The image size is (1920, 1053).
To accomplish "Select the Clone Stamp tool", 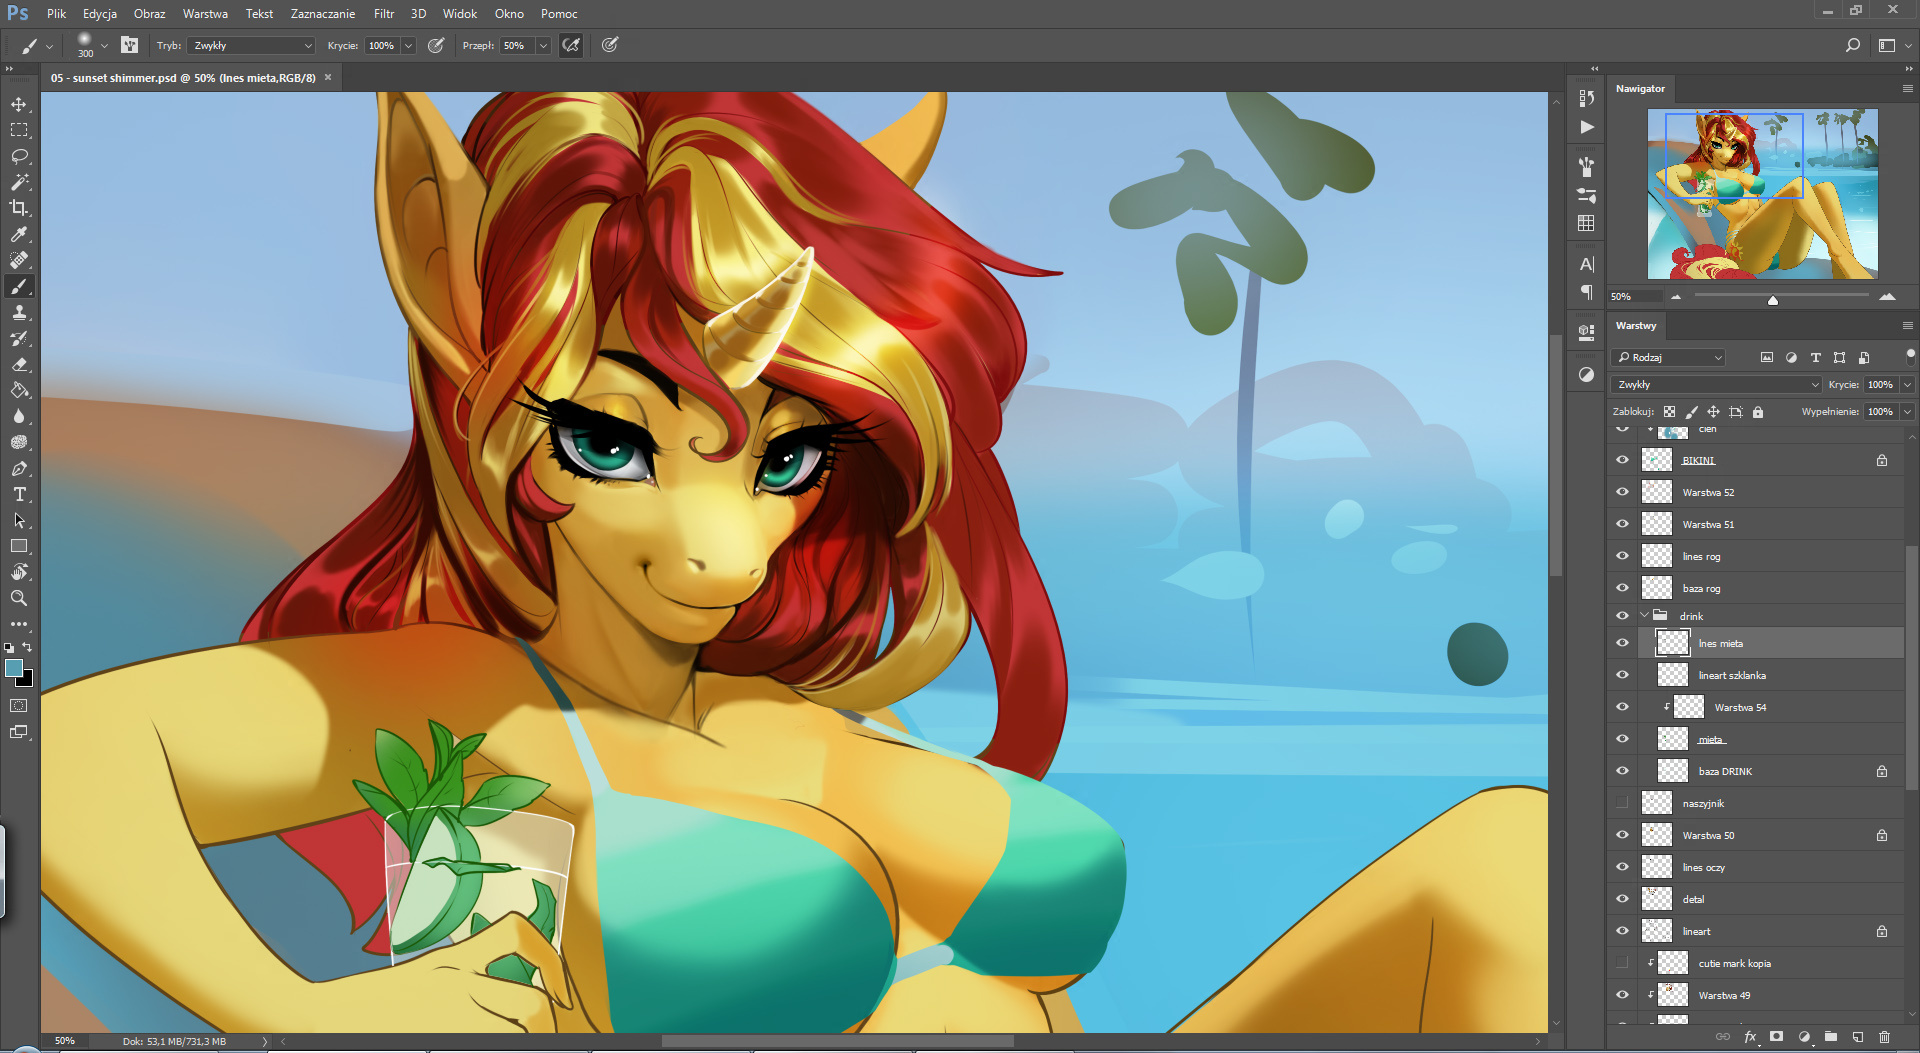I will click(19, 313).
